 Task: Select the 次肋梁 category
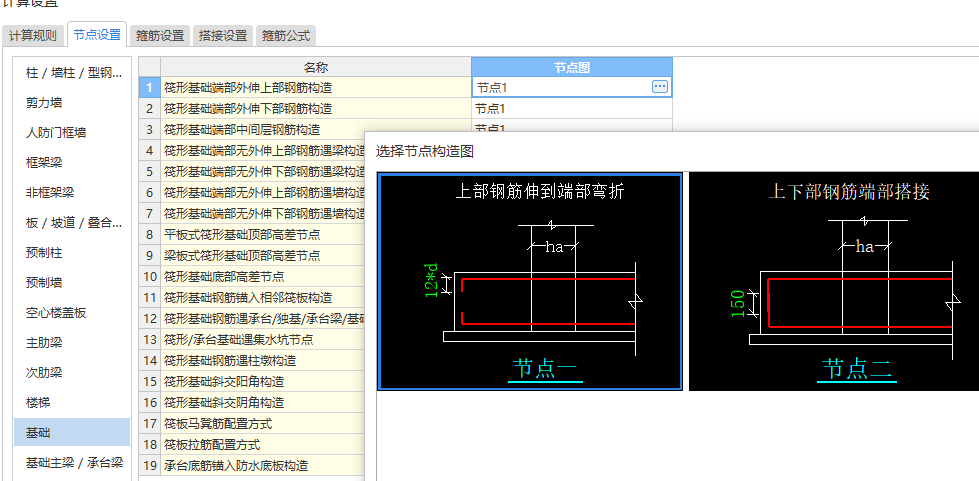(73, 372)
